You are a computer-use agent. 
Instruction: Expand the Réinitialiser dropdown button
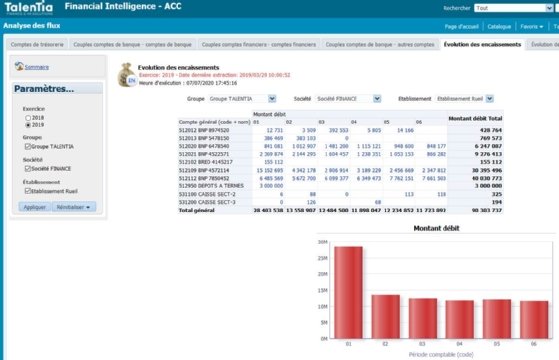coord(74,207)
